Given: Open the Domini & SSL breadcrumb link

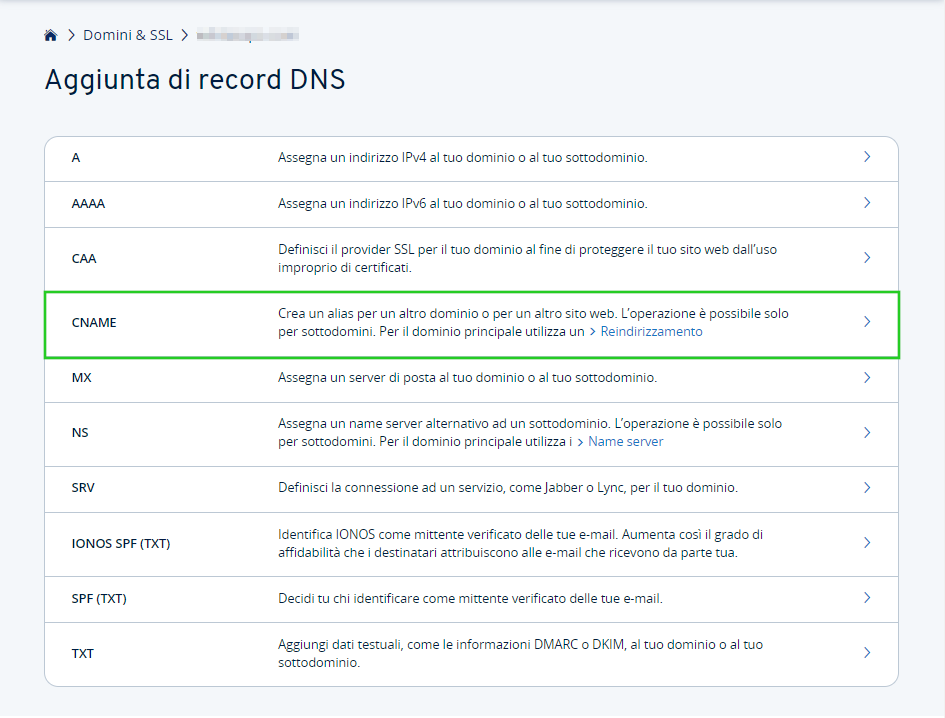Looking at the screenshot, I should pyautogui.click(x=127, y=36).
